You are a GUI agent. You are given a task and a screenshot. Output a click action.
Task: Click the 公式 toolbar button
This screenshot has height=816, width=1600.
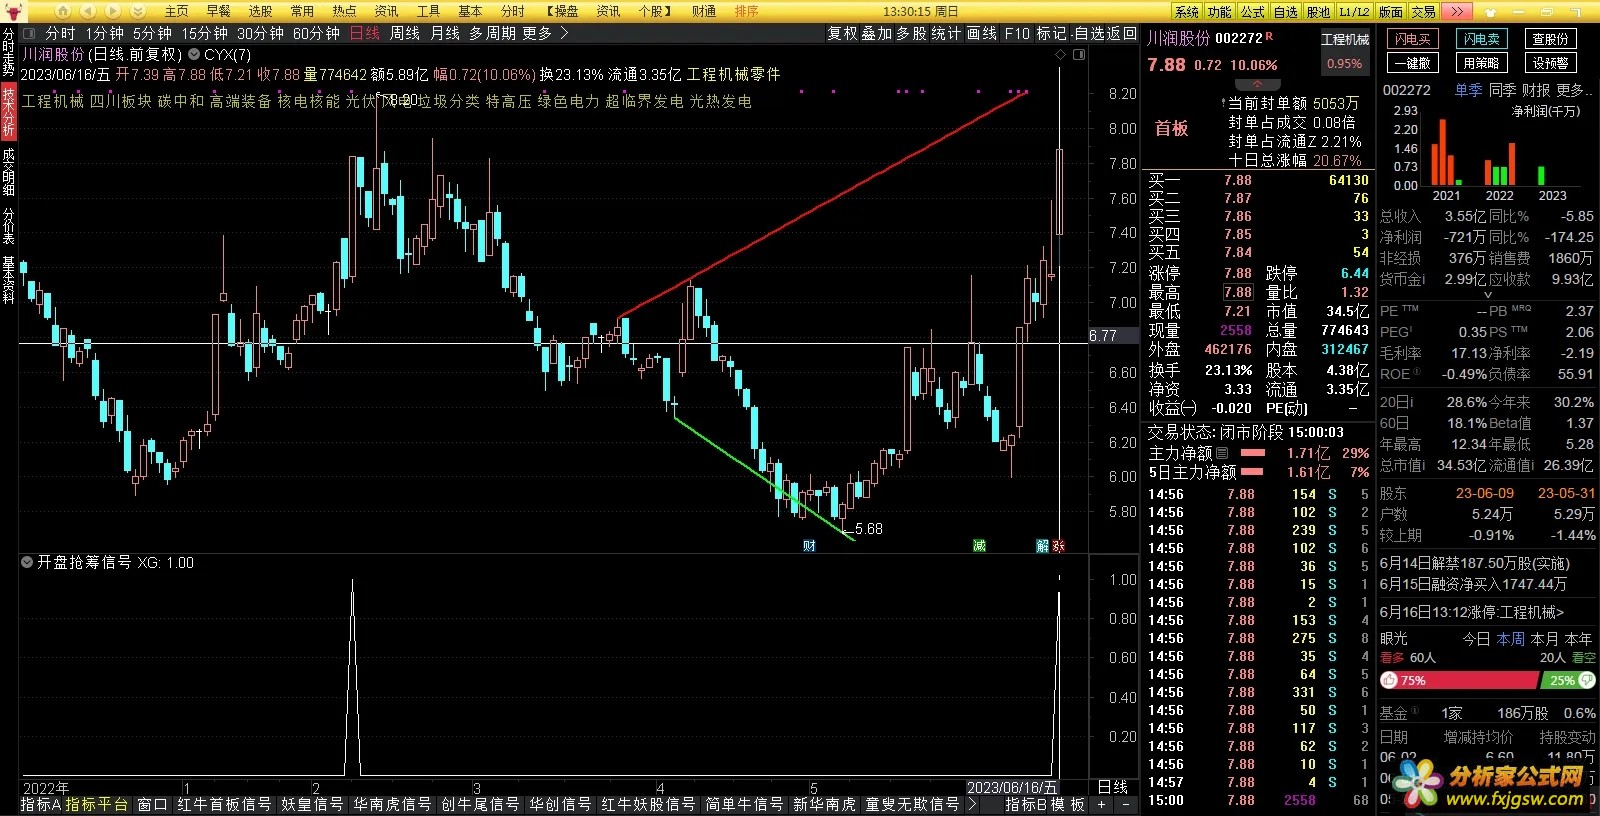click(1253, 11)
